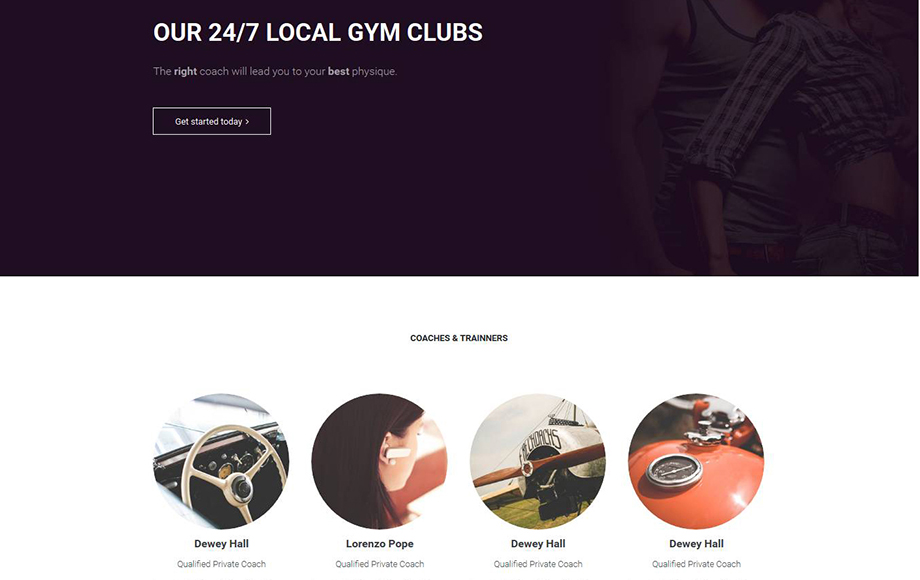Click Qualified Private Coach under motorcycle photo coach
The width and height of the screenshot is (920, 580).
coord(696,564)
